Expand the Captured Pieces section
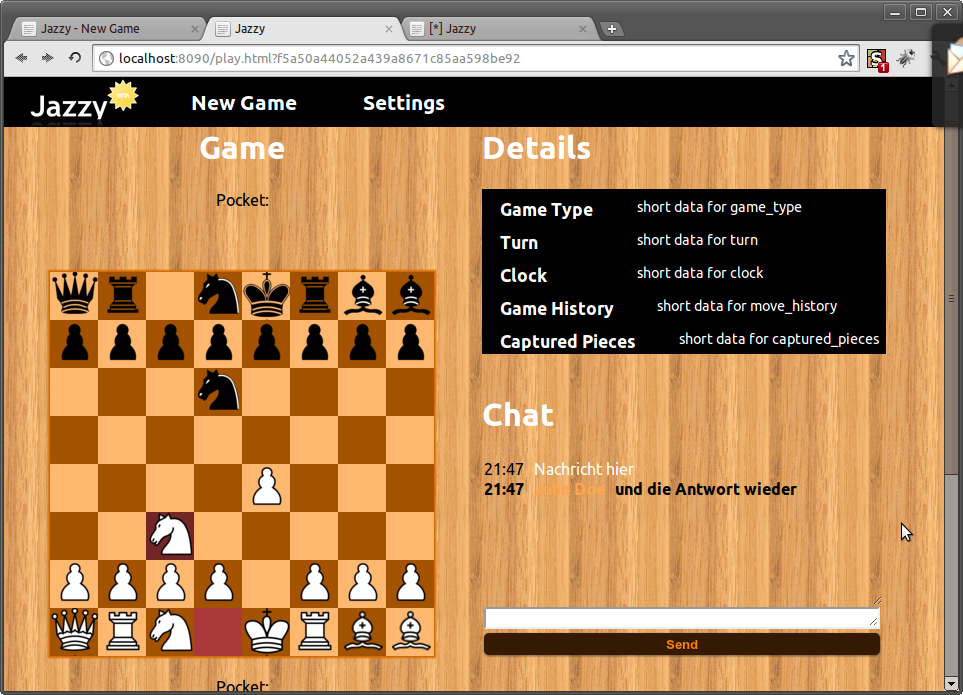 [x=567, y=342]
